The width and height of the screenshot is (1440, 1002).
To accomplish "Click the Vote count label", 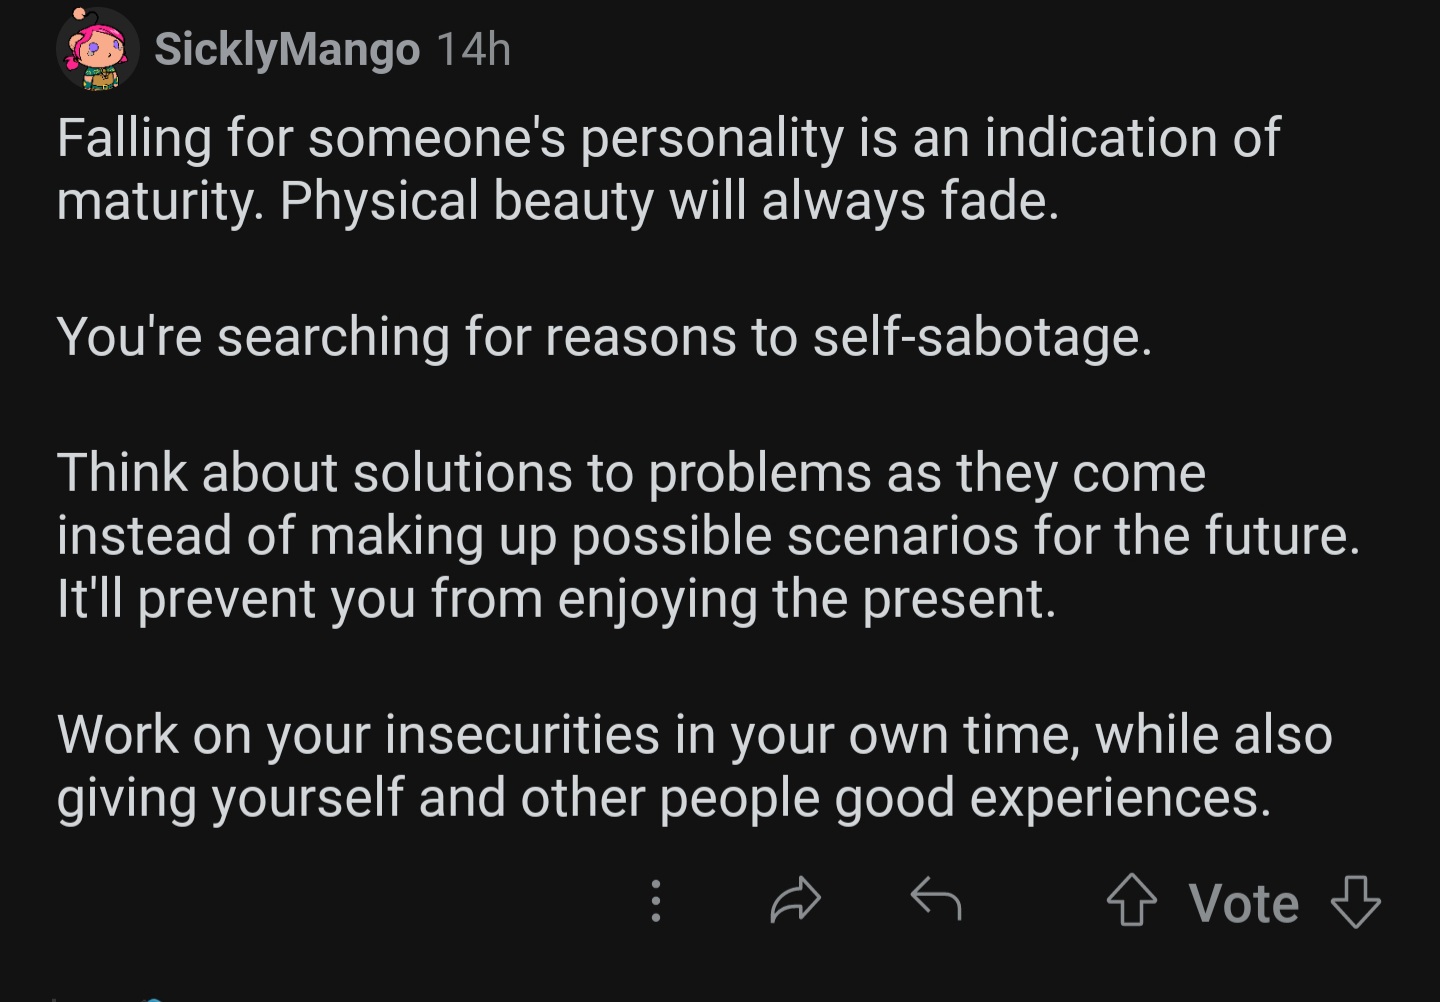I will pos(1244,903).
